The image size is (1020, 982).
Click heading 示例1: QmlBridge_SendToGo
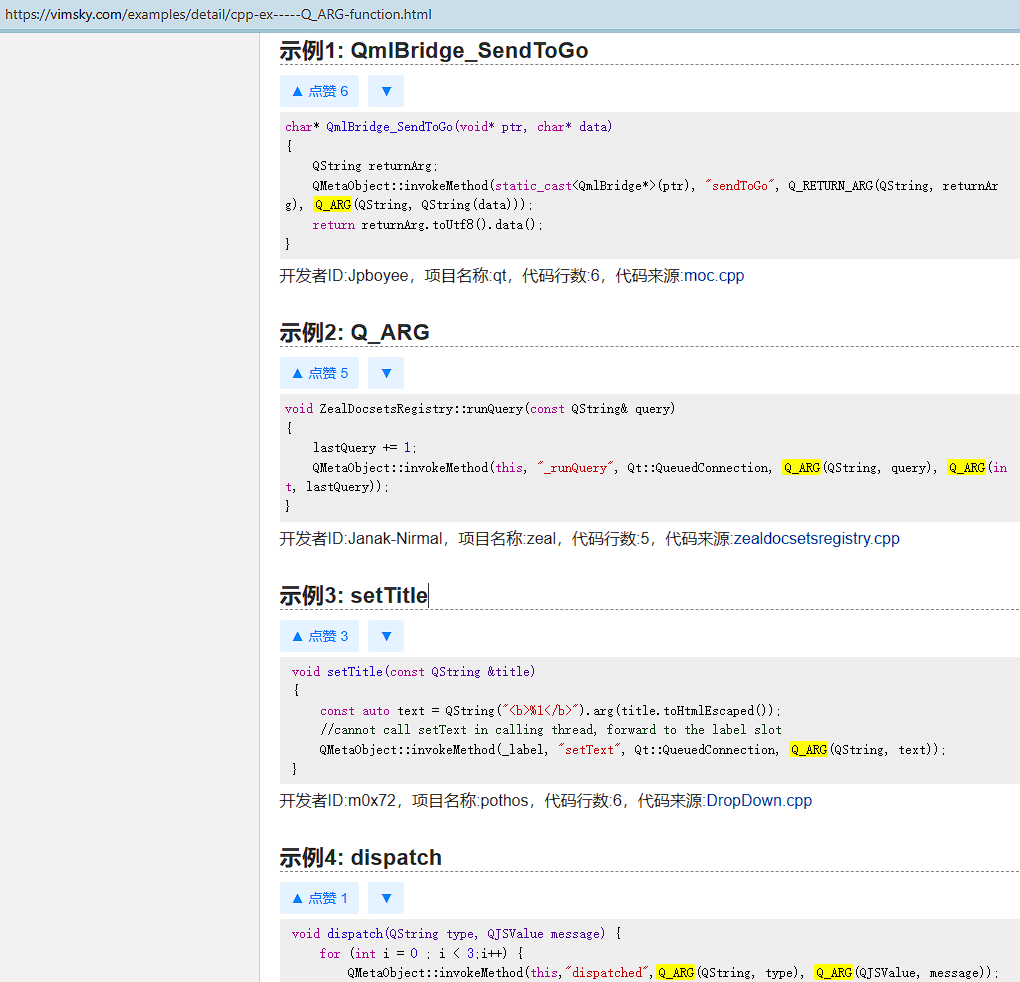(x=434, y=50)
